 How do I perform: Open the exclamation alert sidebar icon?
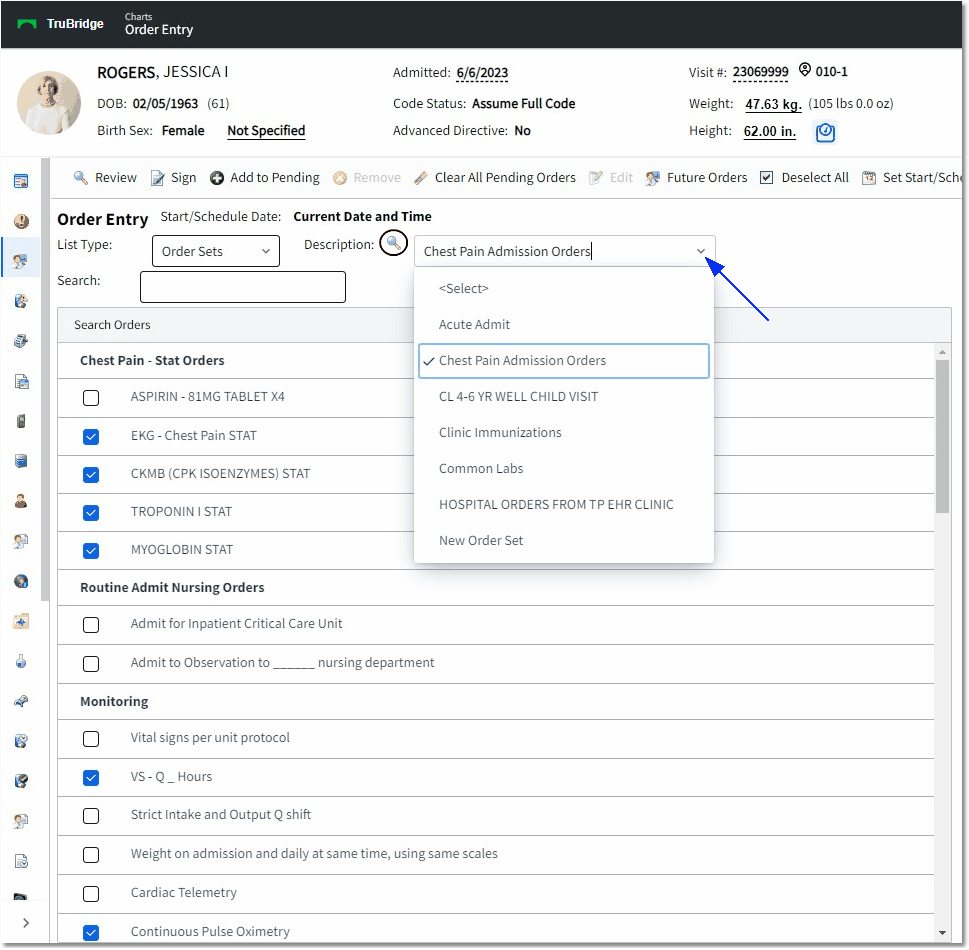tap(21, 221)
